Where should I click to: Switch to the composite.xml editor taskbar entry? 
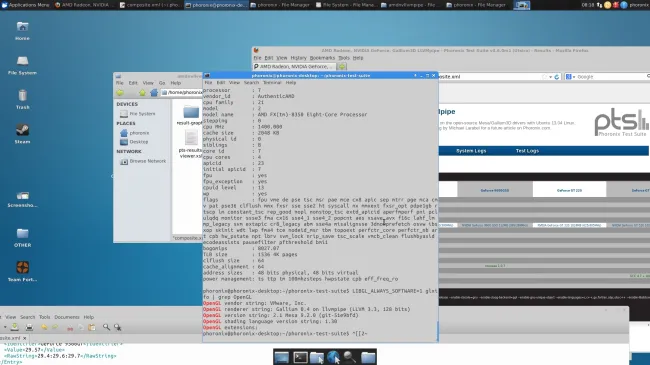(x=150, y=5)
